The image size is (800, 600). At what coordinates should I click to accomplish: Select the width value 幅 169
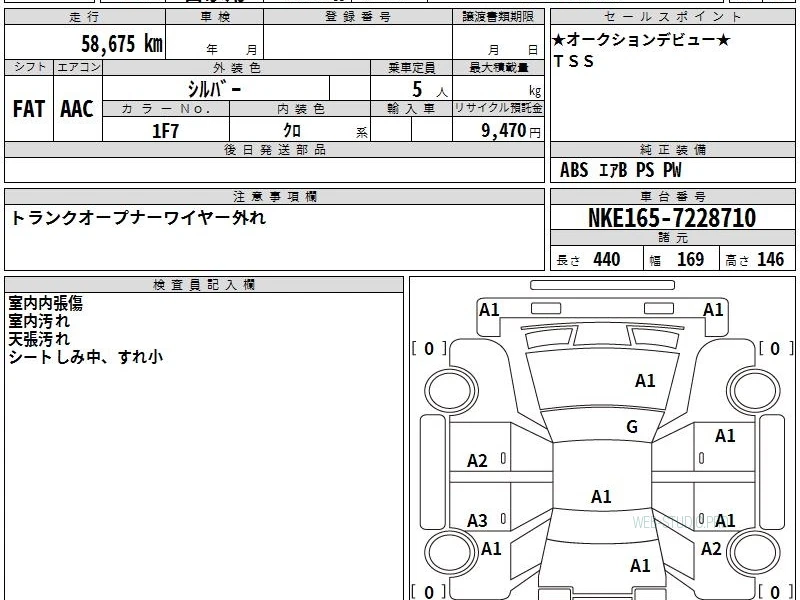(x=677, y=260)
